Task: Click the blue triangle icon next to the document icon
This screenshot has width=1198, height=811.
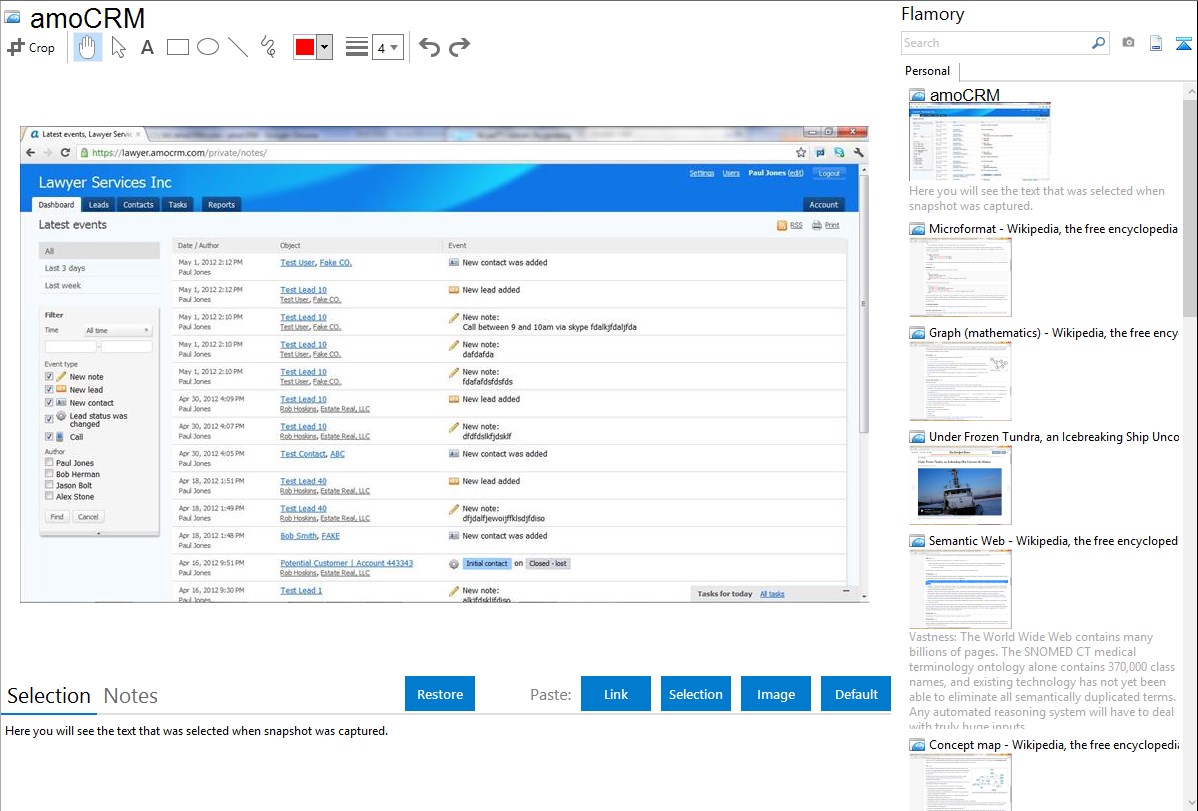Action: pyautogui.click(x=1183, y=43)
